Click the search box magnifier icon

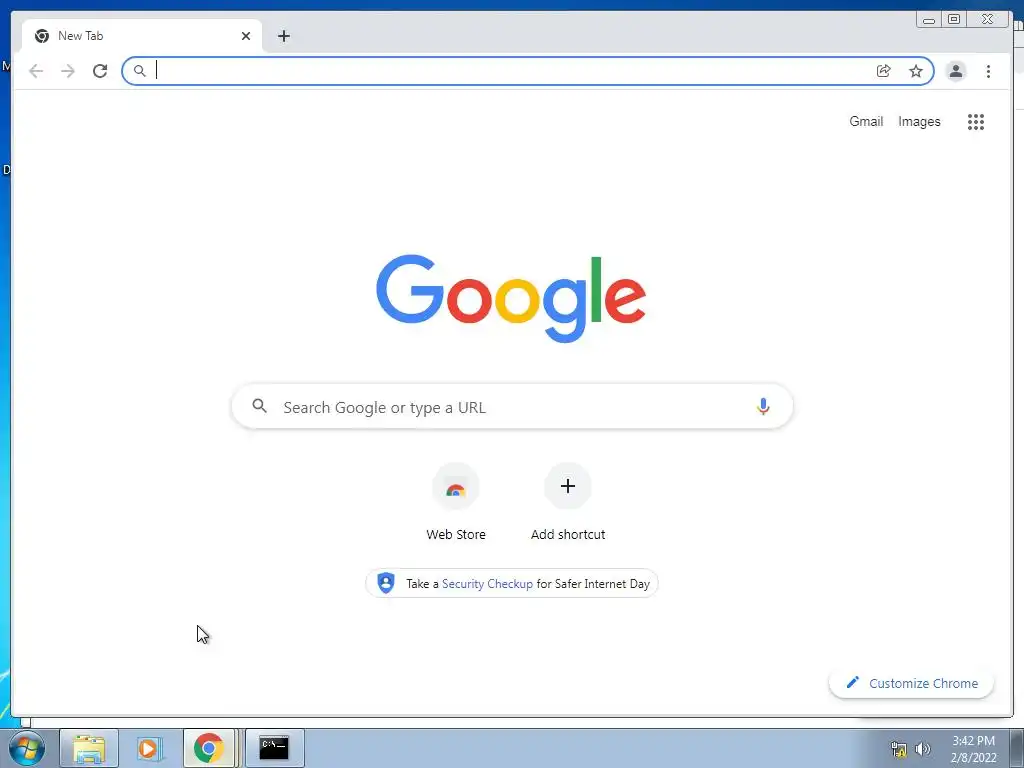pos(259,406)
